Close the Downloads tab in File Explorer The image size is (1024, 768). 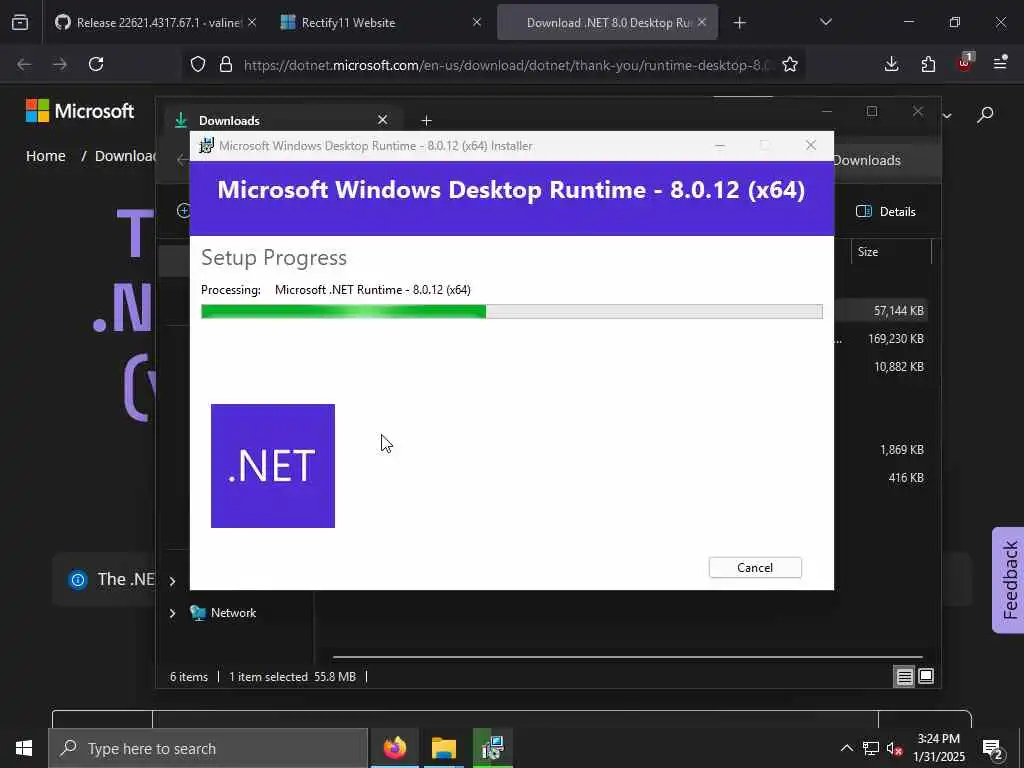tap(383, 120)
